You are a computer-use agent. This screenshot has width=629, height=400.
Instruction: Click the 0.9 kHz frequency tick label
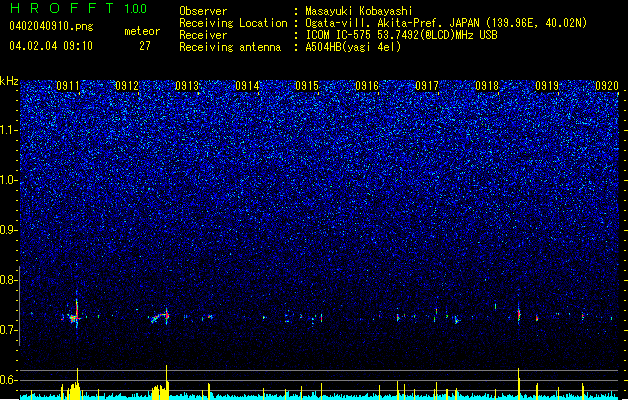[x=9, y=230]
